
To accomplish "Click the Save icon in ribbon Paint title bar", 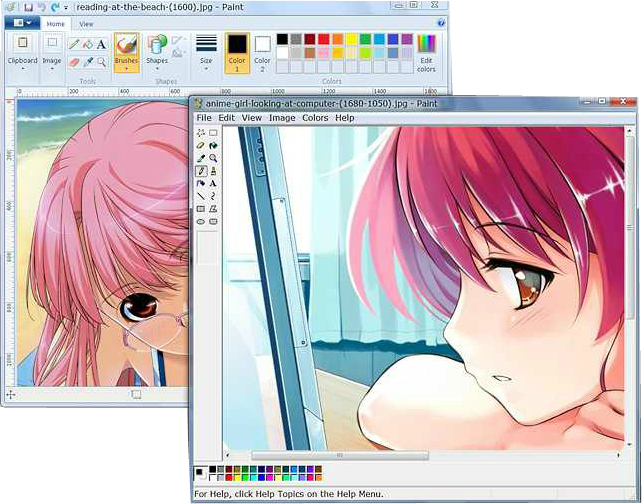I will click(x=28, y=7).
